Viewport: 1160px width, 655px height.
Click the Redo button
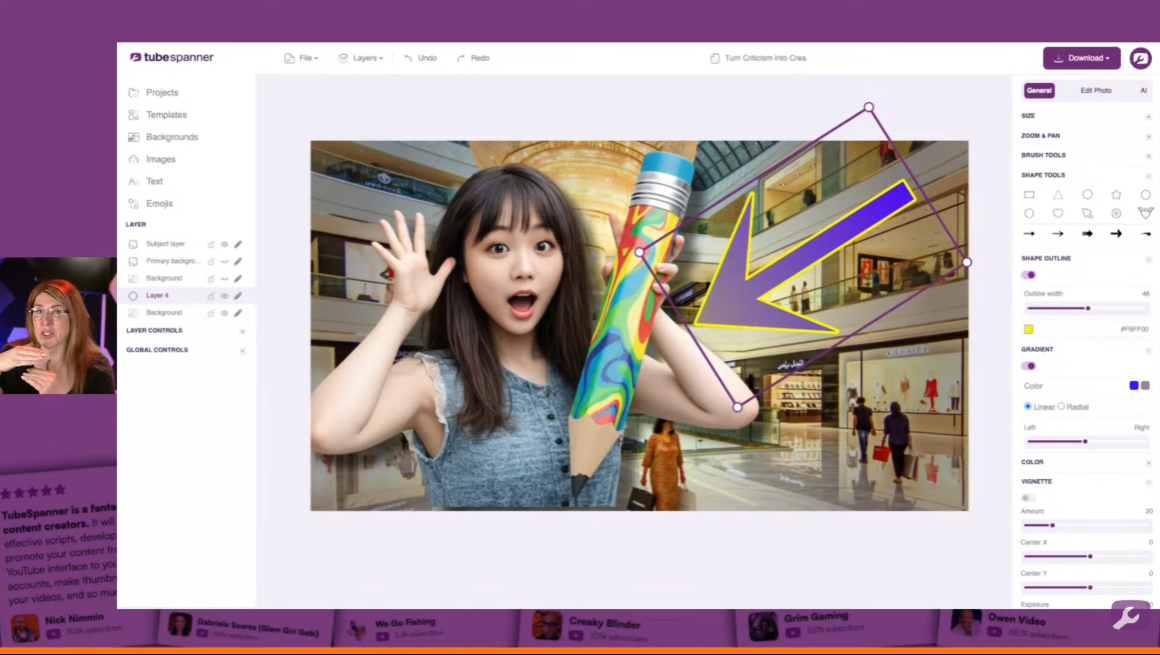[473, 58]
